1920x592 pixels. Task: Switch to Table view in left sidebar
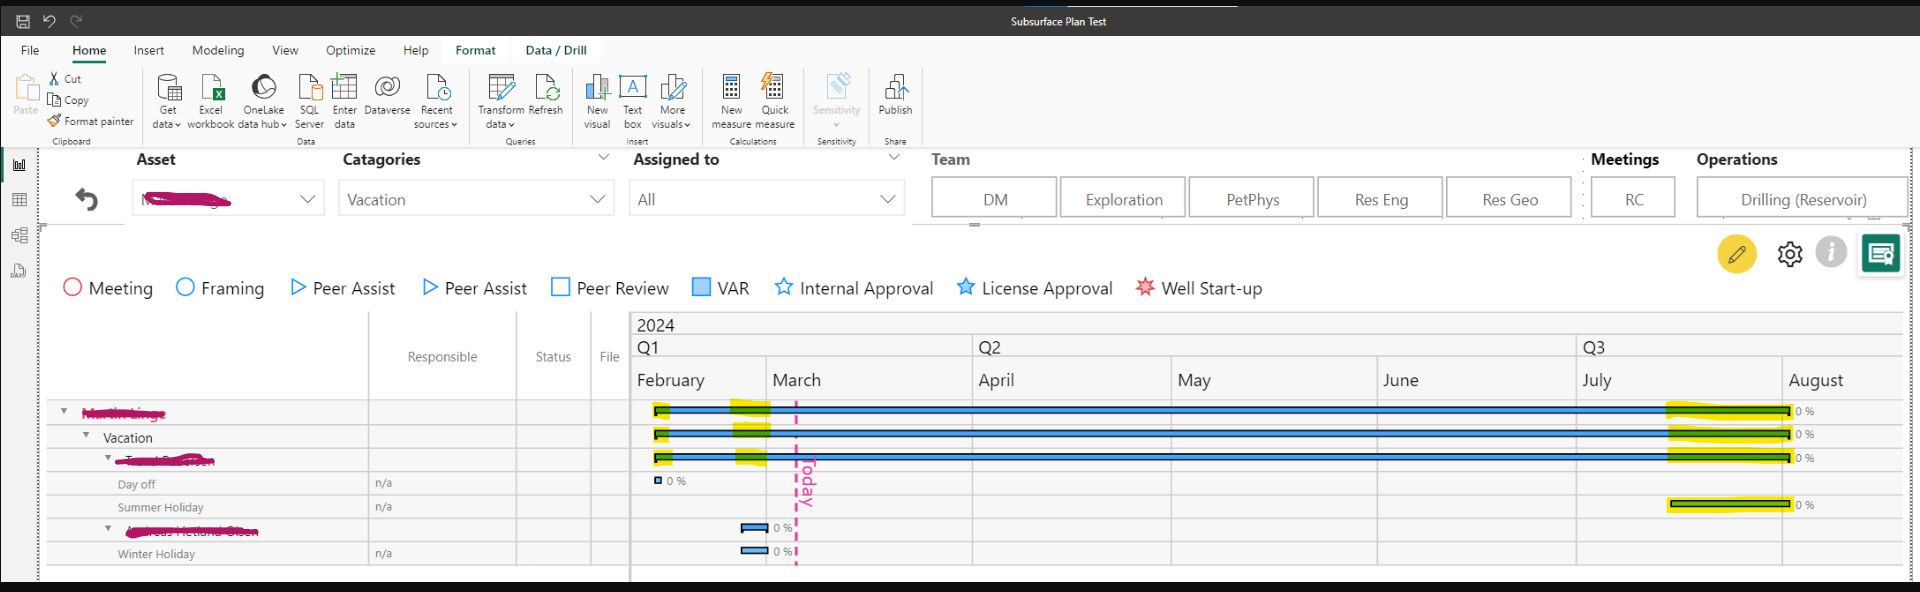19,200
